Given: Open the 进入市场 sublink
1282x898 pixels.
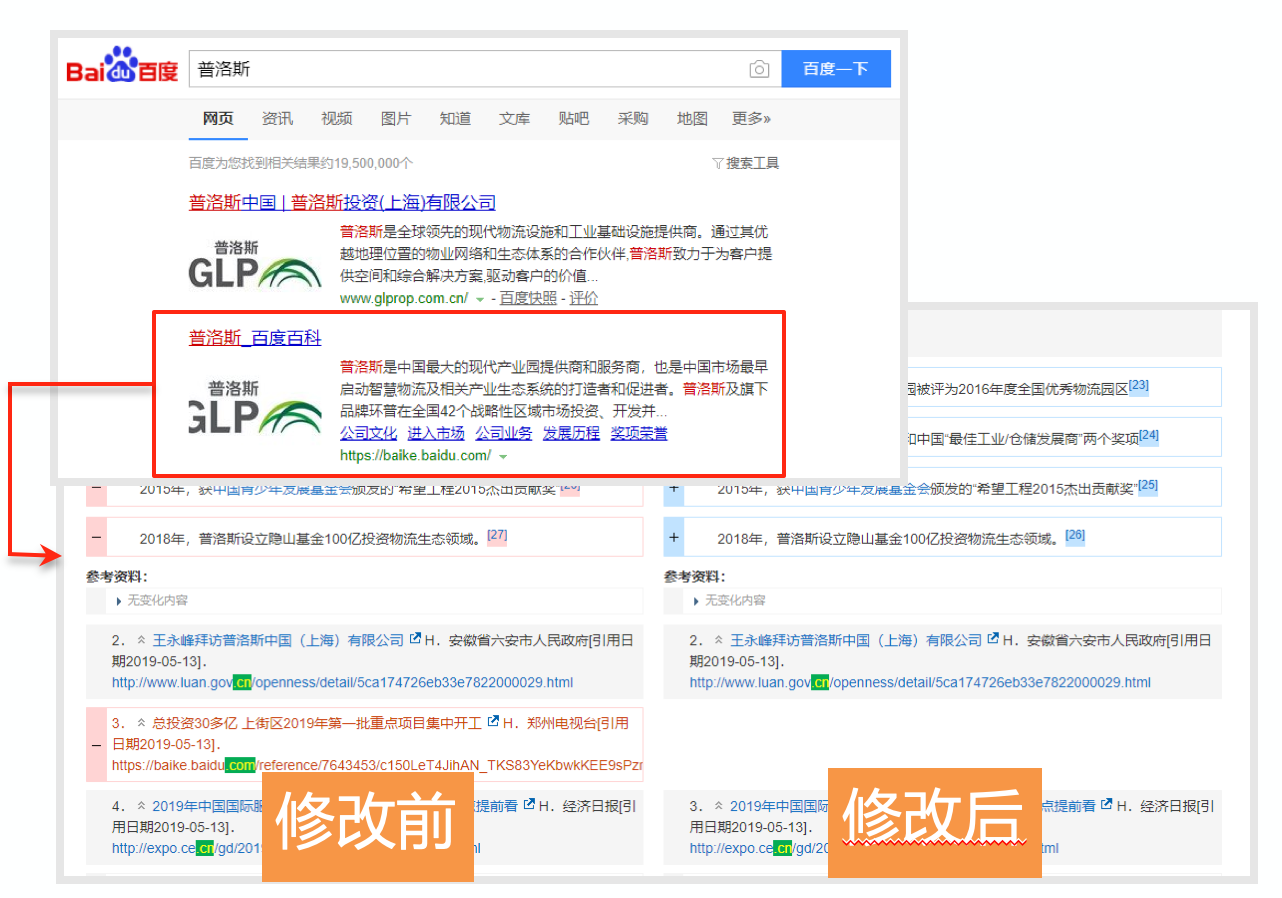Looking at the screenshot, I should tap(436, 433).
